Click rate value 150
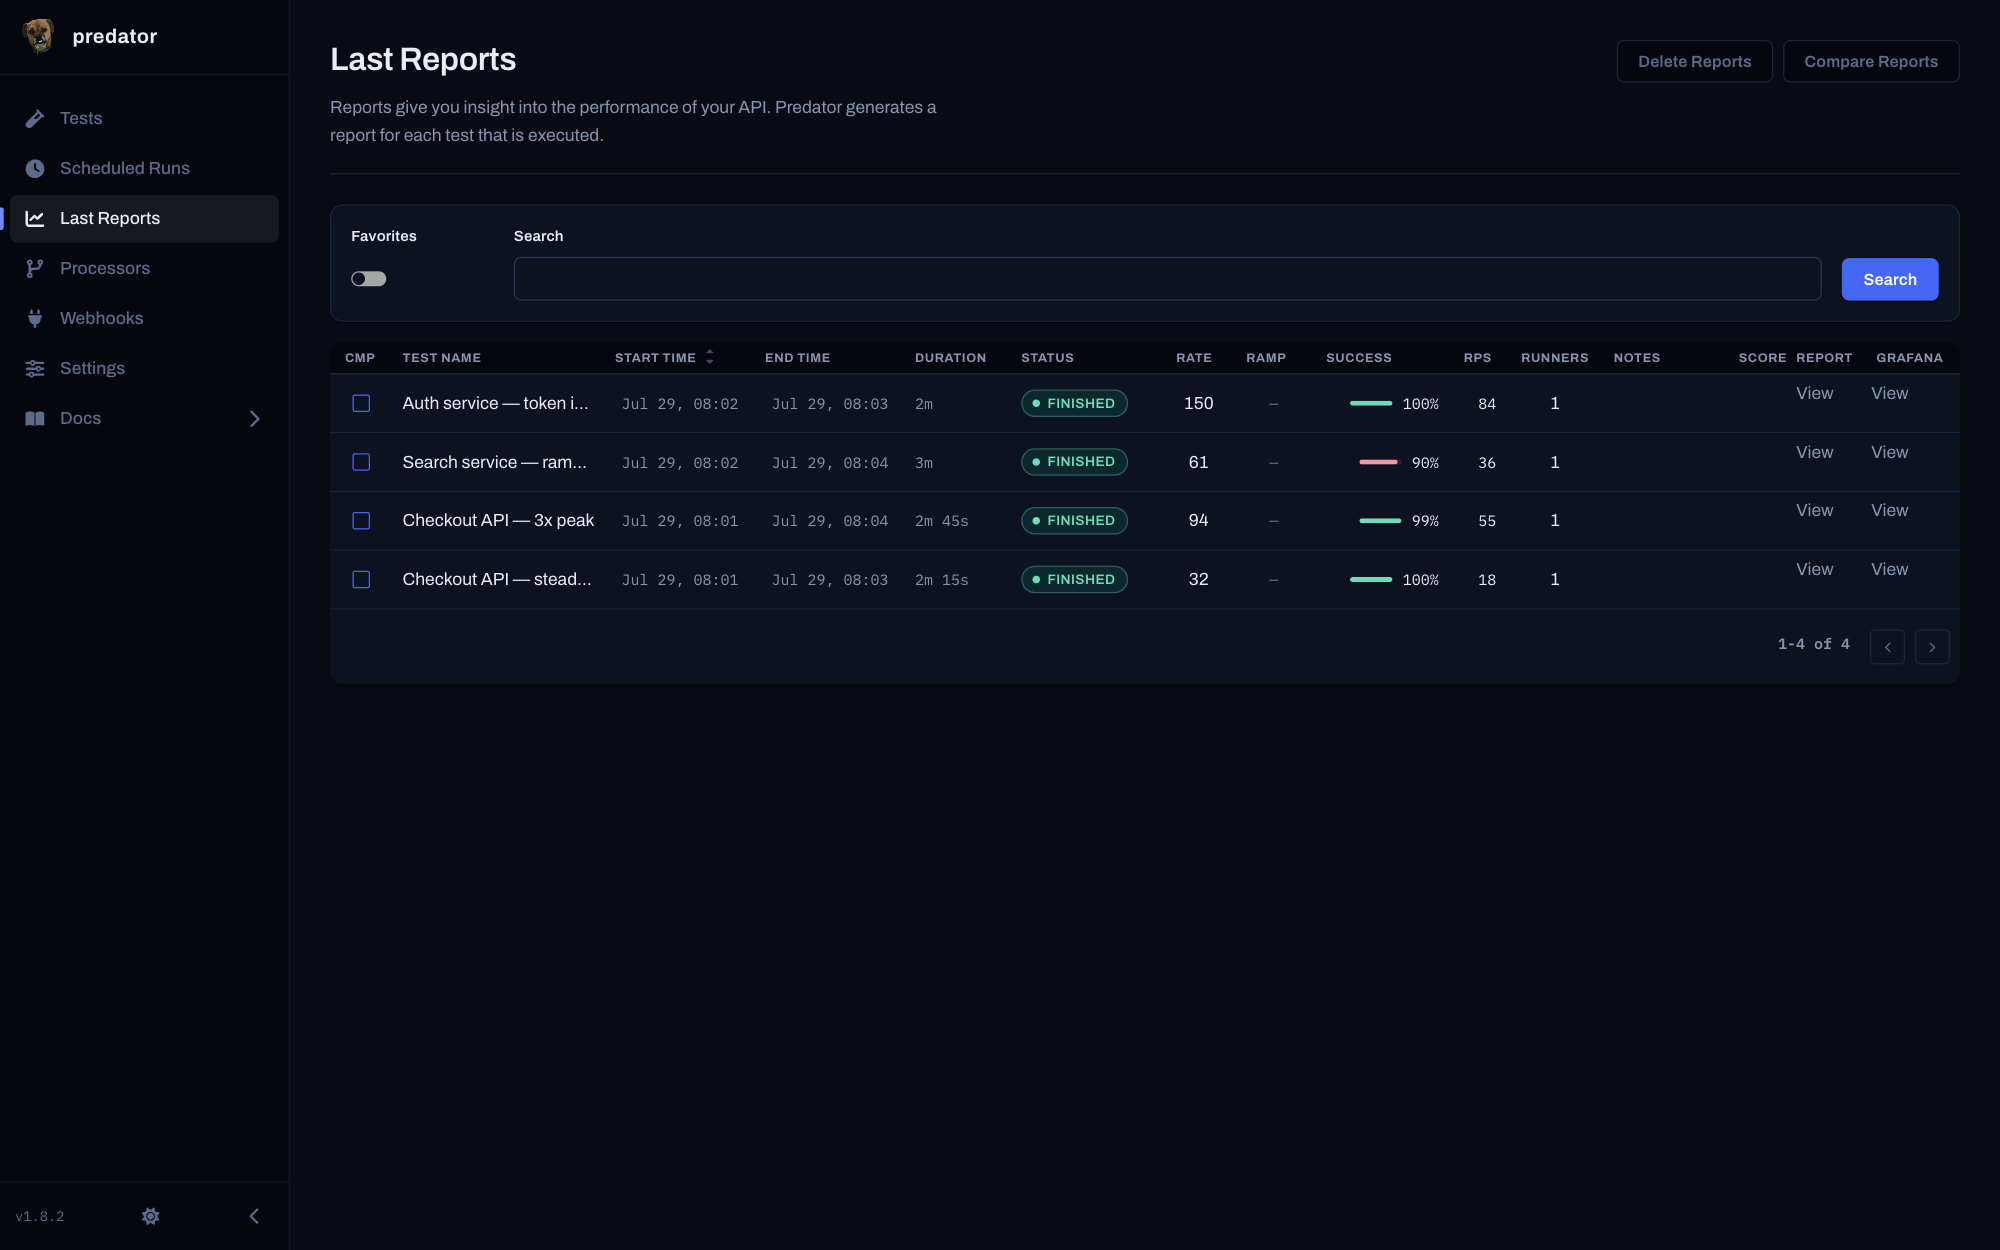 click(1198, 403)
